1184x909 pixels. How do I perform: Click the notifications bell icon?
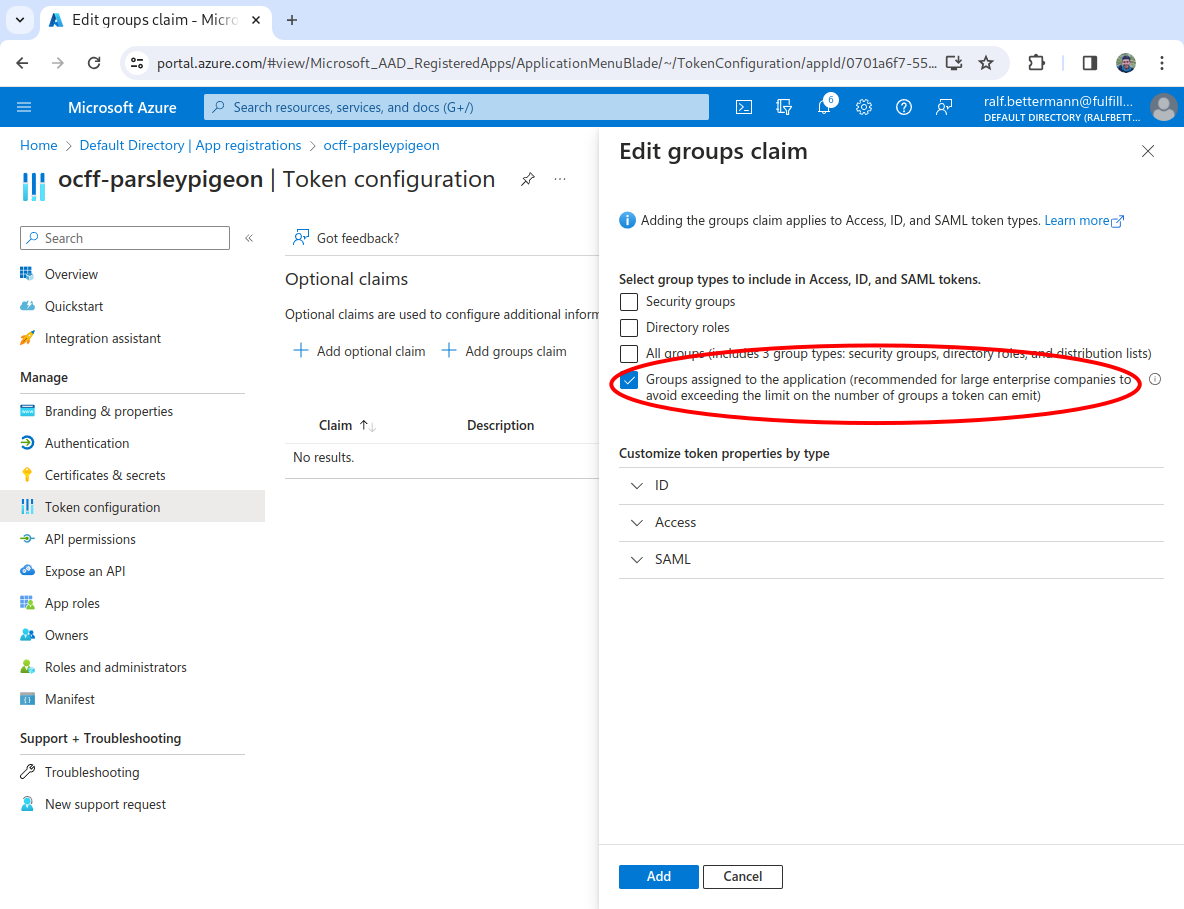[x=824, y=107]
